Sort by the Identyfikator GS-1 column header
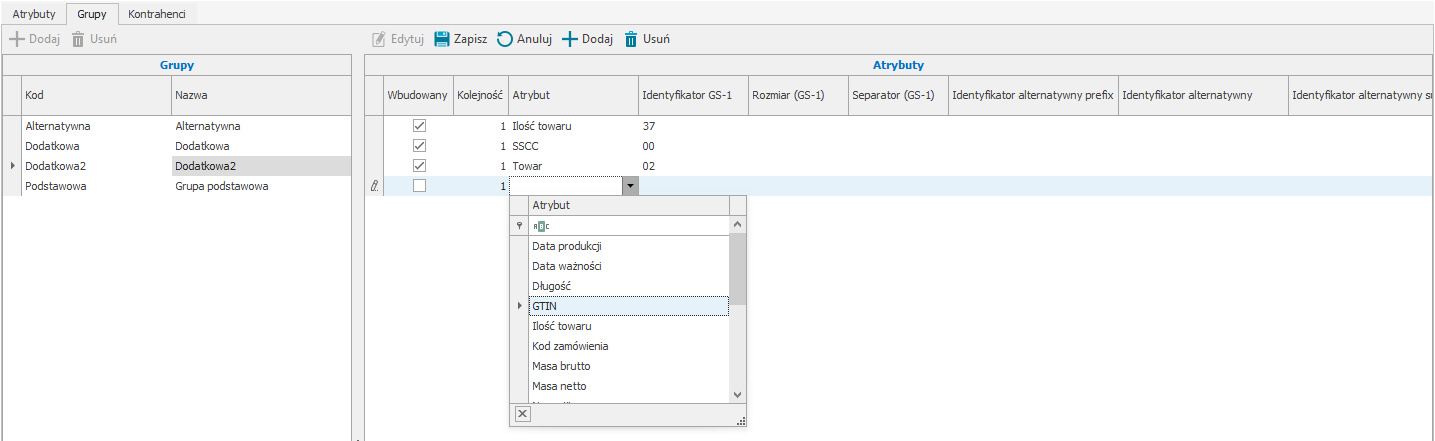1435x441 pixels. click(693, 95)
